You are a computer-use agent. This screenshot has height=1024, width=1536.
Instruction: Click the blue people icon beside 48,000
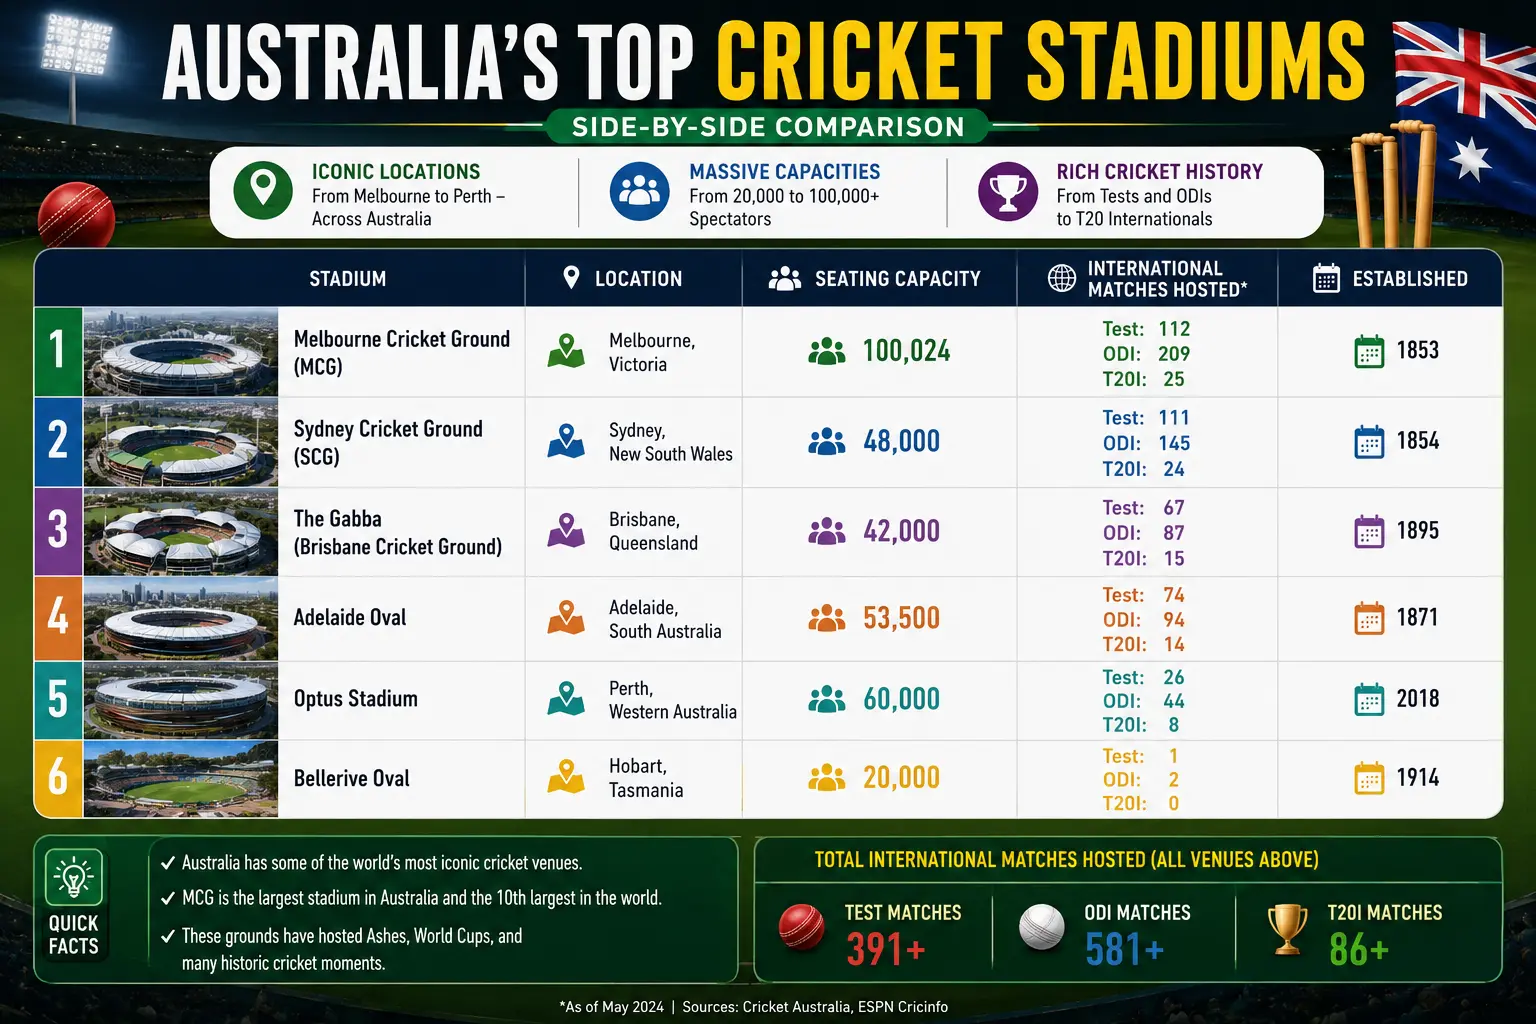pyautogui.click(x=827, y=441)
